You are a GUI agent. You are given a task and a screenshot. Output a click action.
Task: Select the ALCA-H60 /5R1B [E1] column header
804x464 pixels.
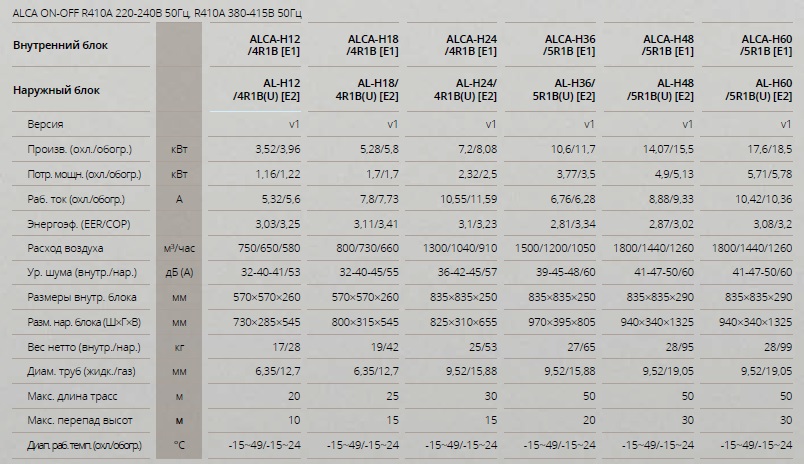[x=767, y=45]
